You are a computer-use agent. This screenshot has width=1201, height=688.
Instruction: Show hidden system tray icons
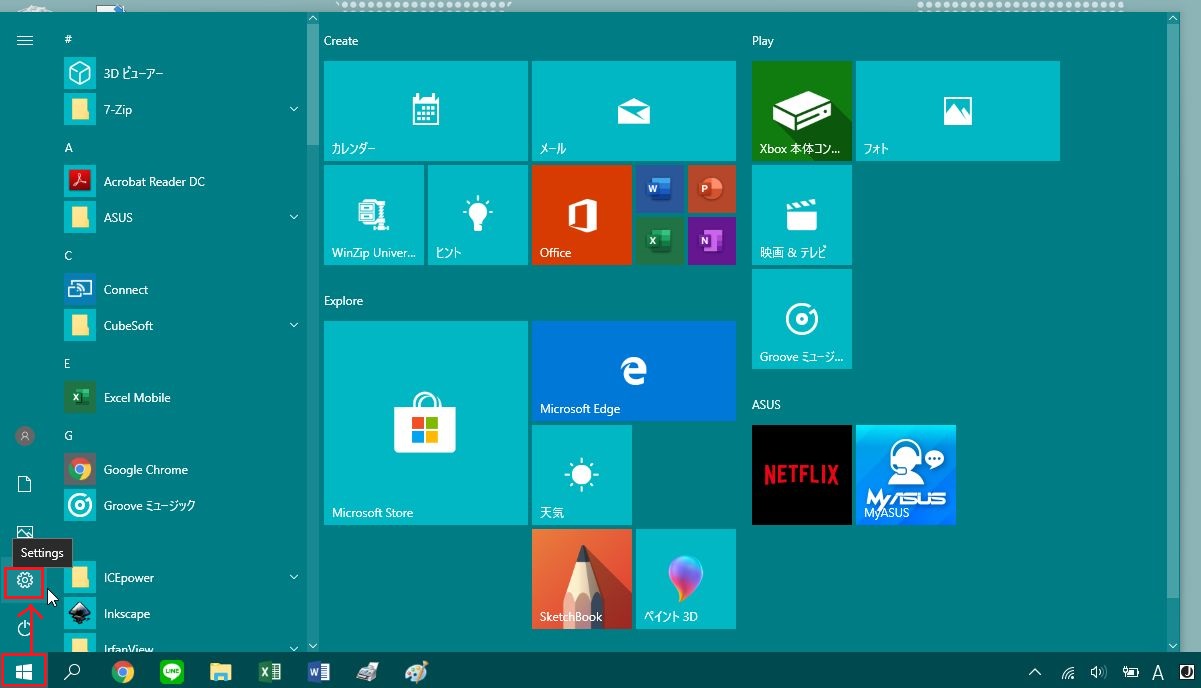click(1035, 672)
